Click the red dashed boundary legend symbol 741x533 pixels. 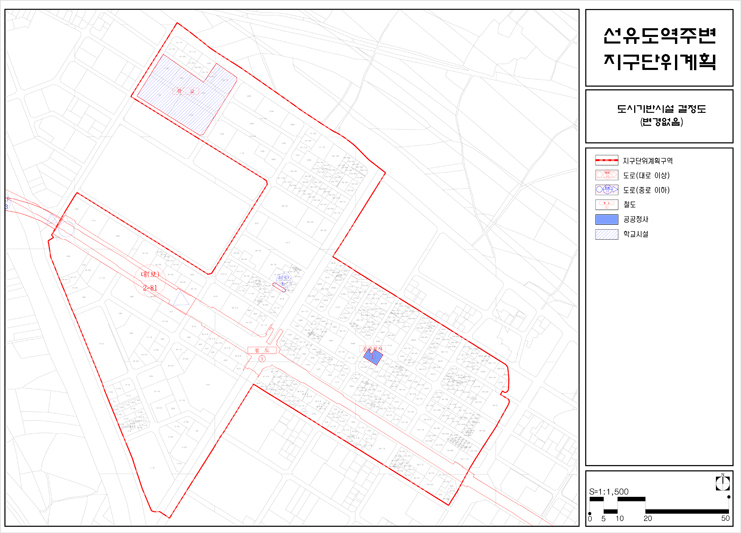point(607,160)
